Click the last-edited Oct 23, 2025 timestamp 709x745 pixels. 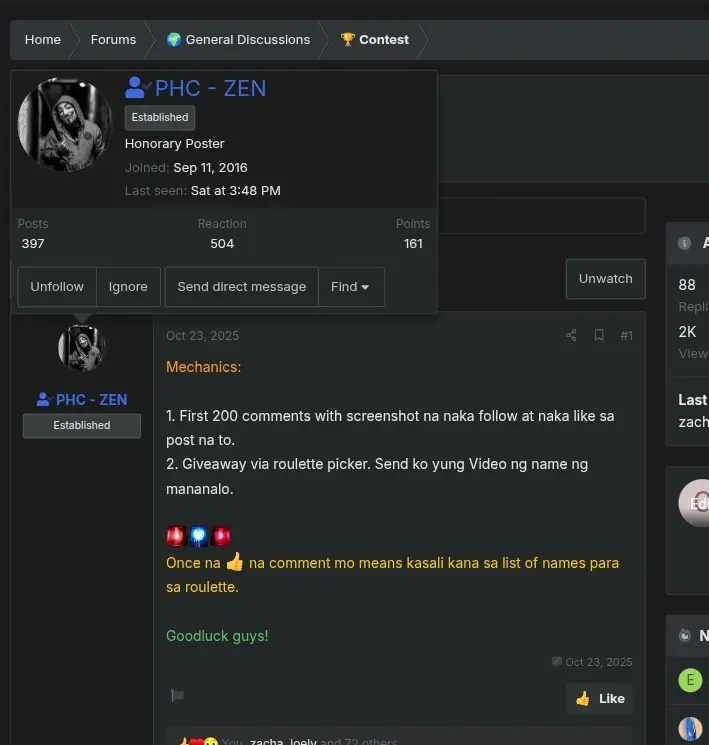(x=592, y=662)
